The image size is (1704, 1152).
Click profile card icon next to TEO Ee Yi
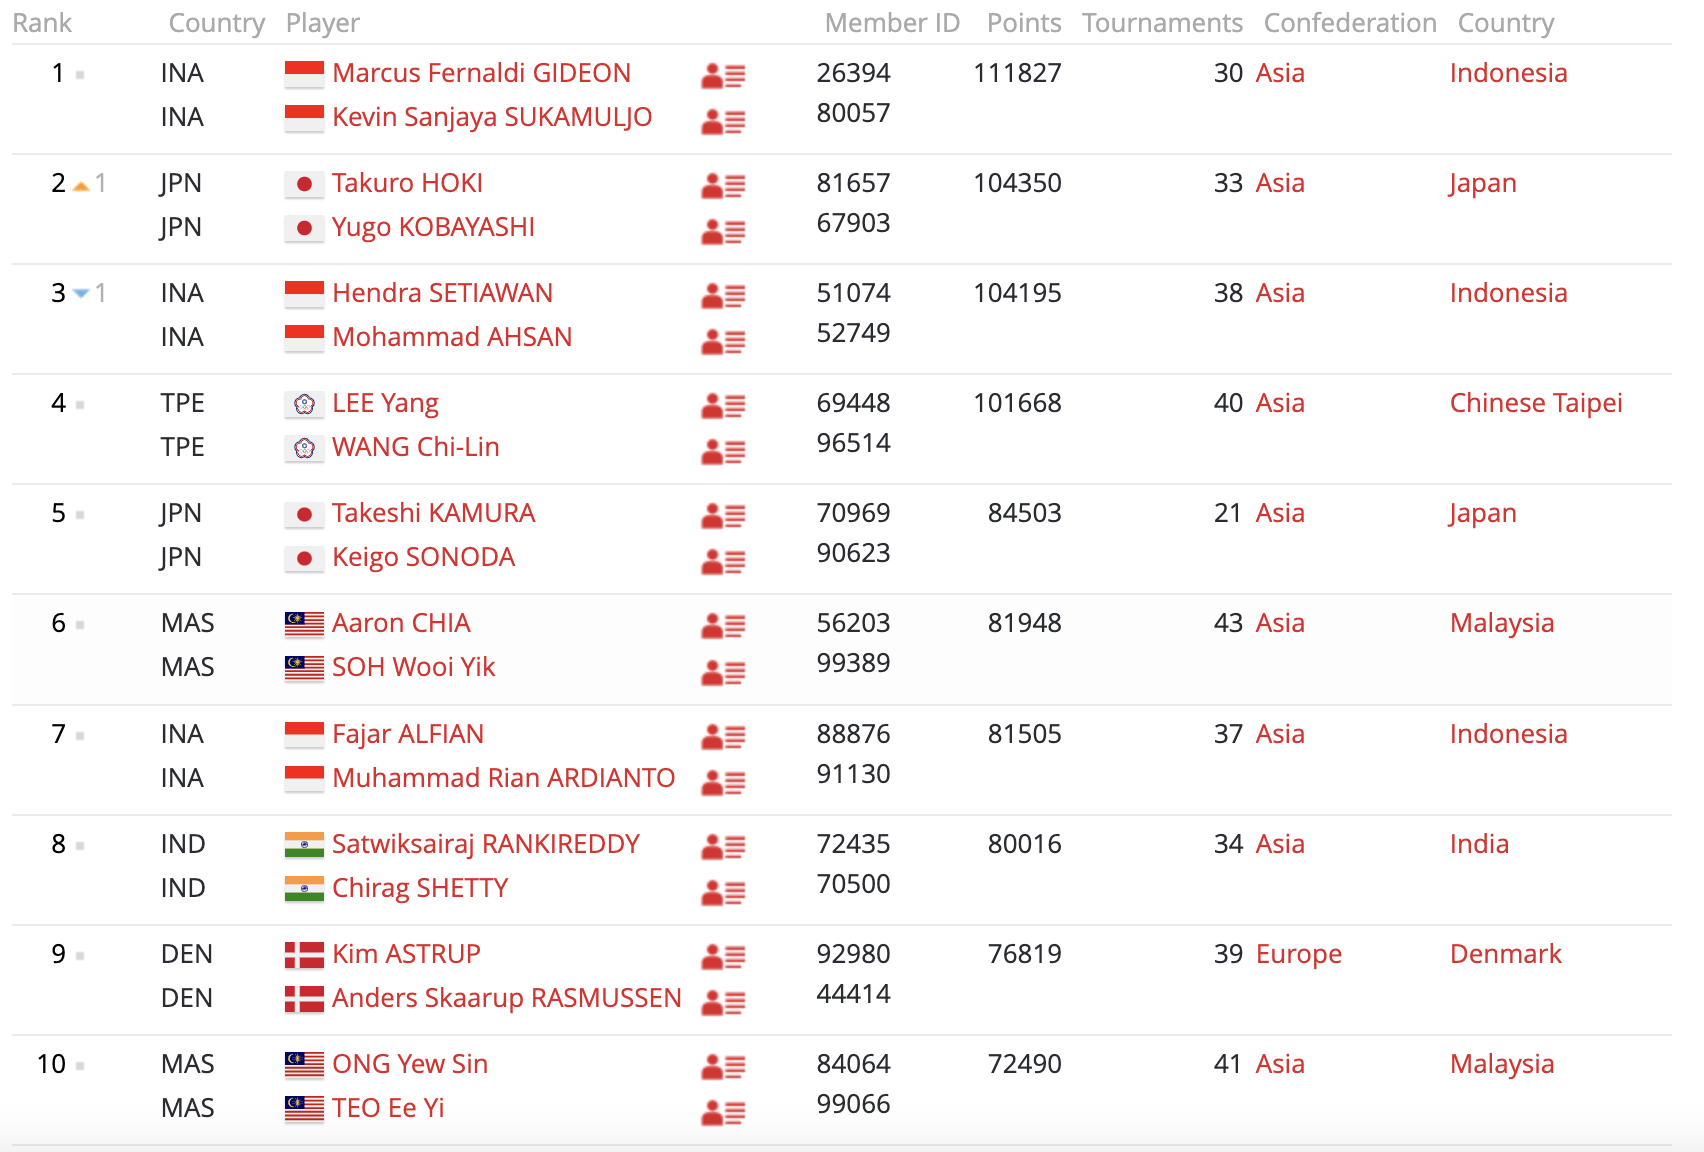(723, 1111)
